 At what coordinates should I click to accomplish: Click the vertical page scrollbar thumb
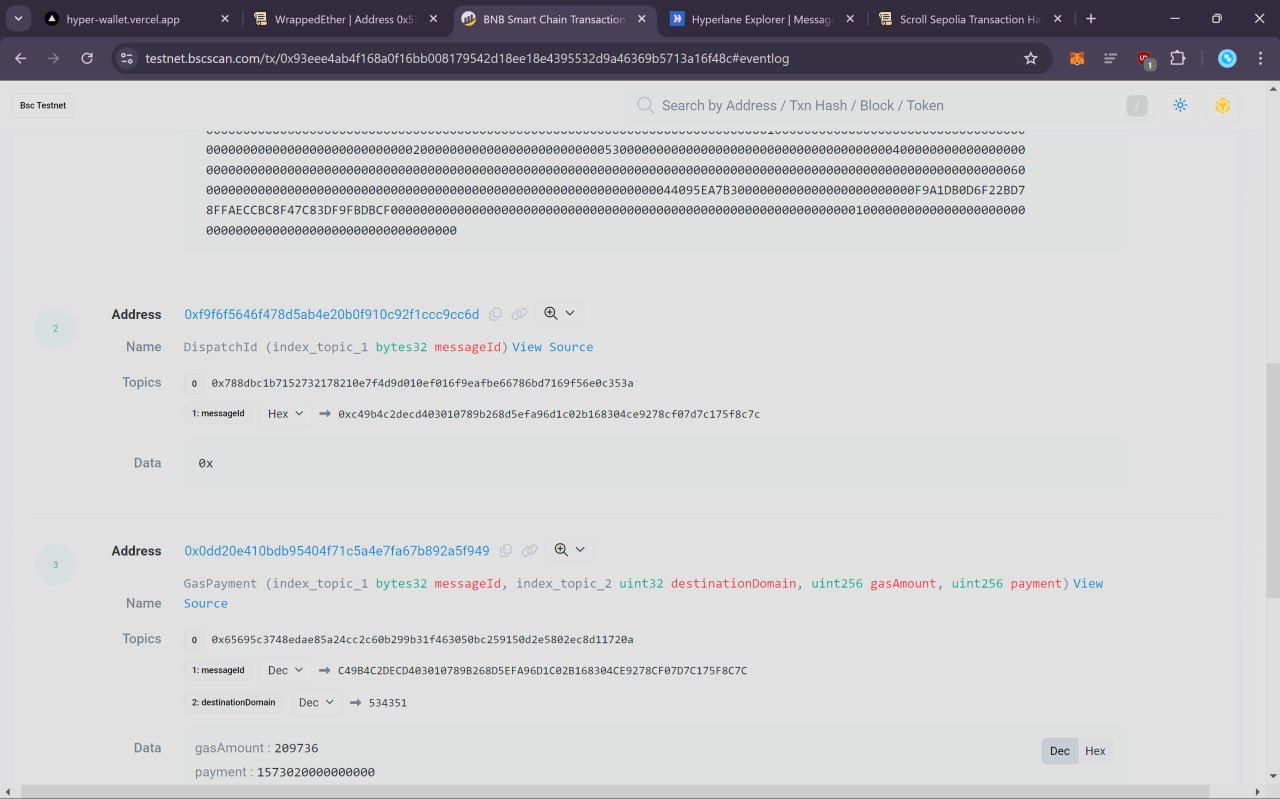(x=1273, y=480)
